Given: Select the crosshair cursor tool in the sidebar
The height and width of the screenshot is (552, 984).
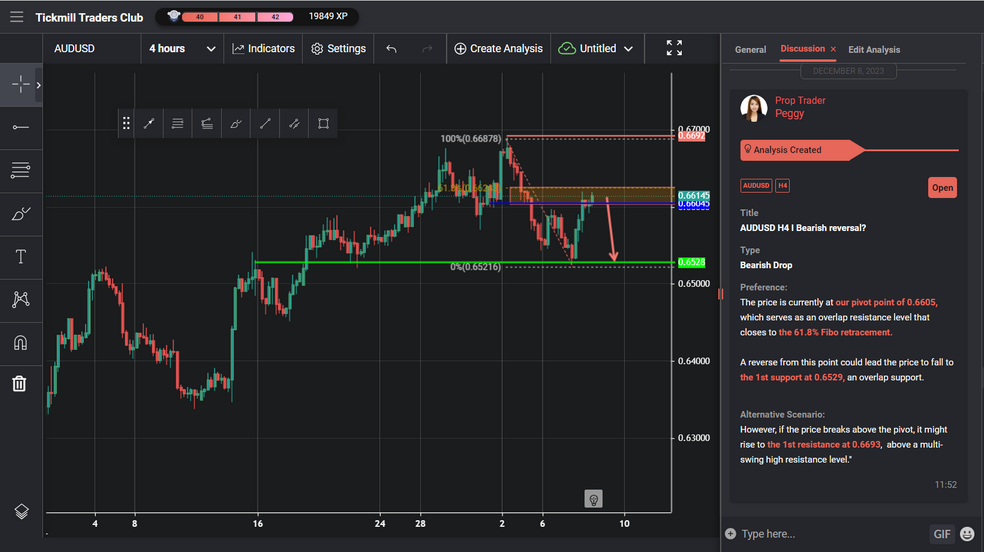Looking at the screenshot, I should click(x=20, y=85).
